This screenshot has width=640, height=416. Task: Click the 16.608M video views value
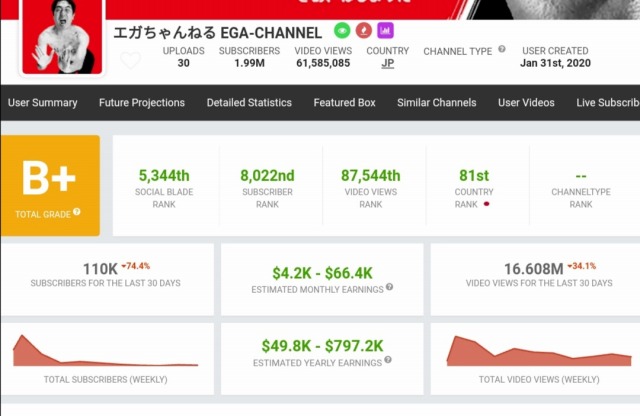point(534,269)
